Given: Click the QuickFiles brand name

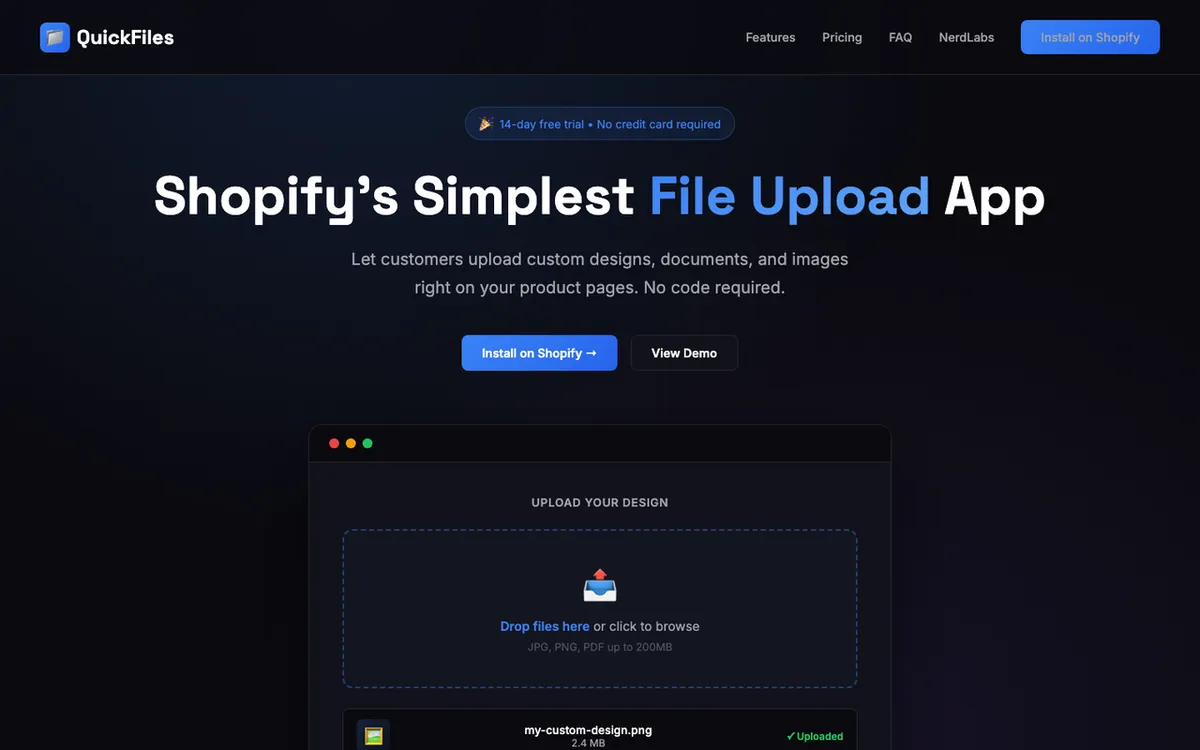Looking at the screenshot, I should click(x=125, y=38).
